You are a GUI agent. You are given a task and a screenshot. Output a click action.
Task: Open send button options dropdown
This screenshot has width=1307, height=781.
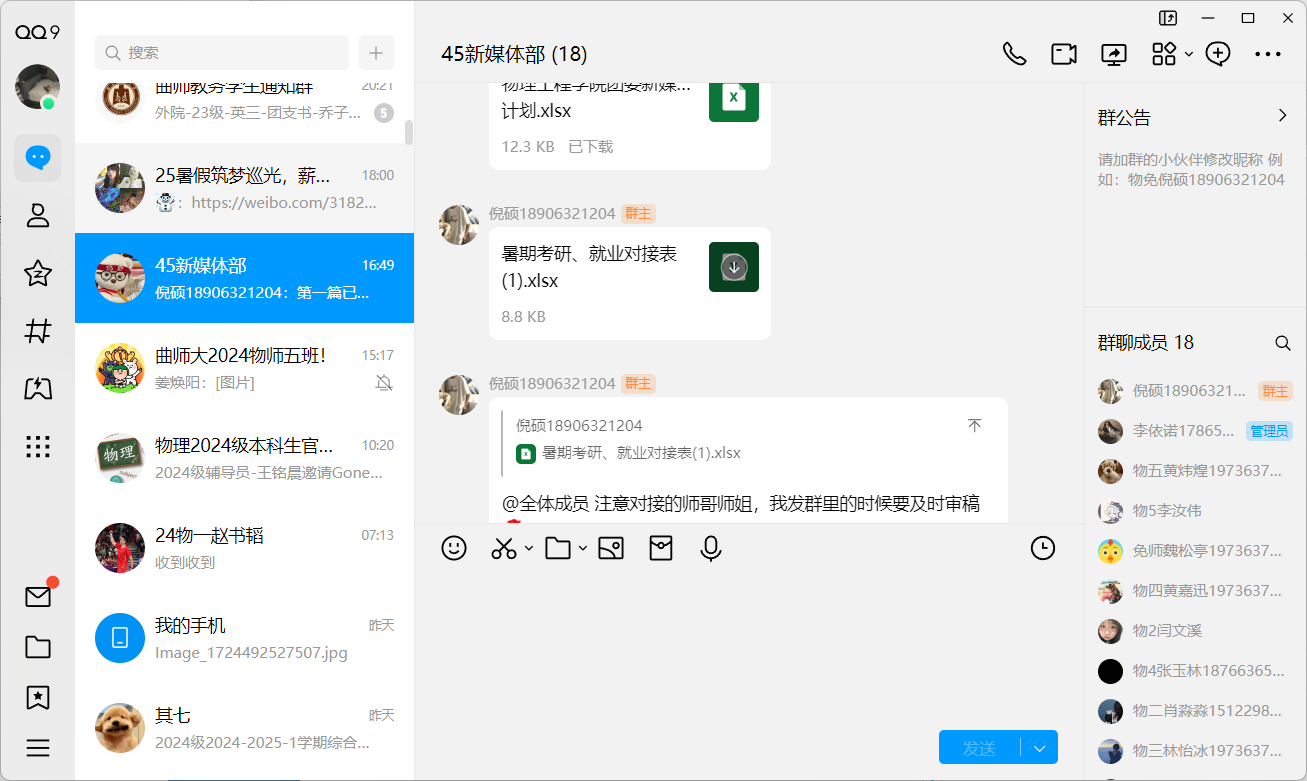[x=1040, y=748]
